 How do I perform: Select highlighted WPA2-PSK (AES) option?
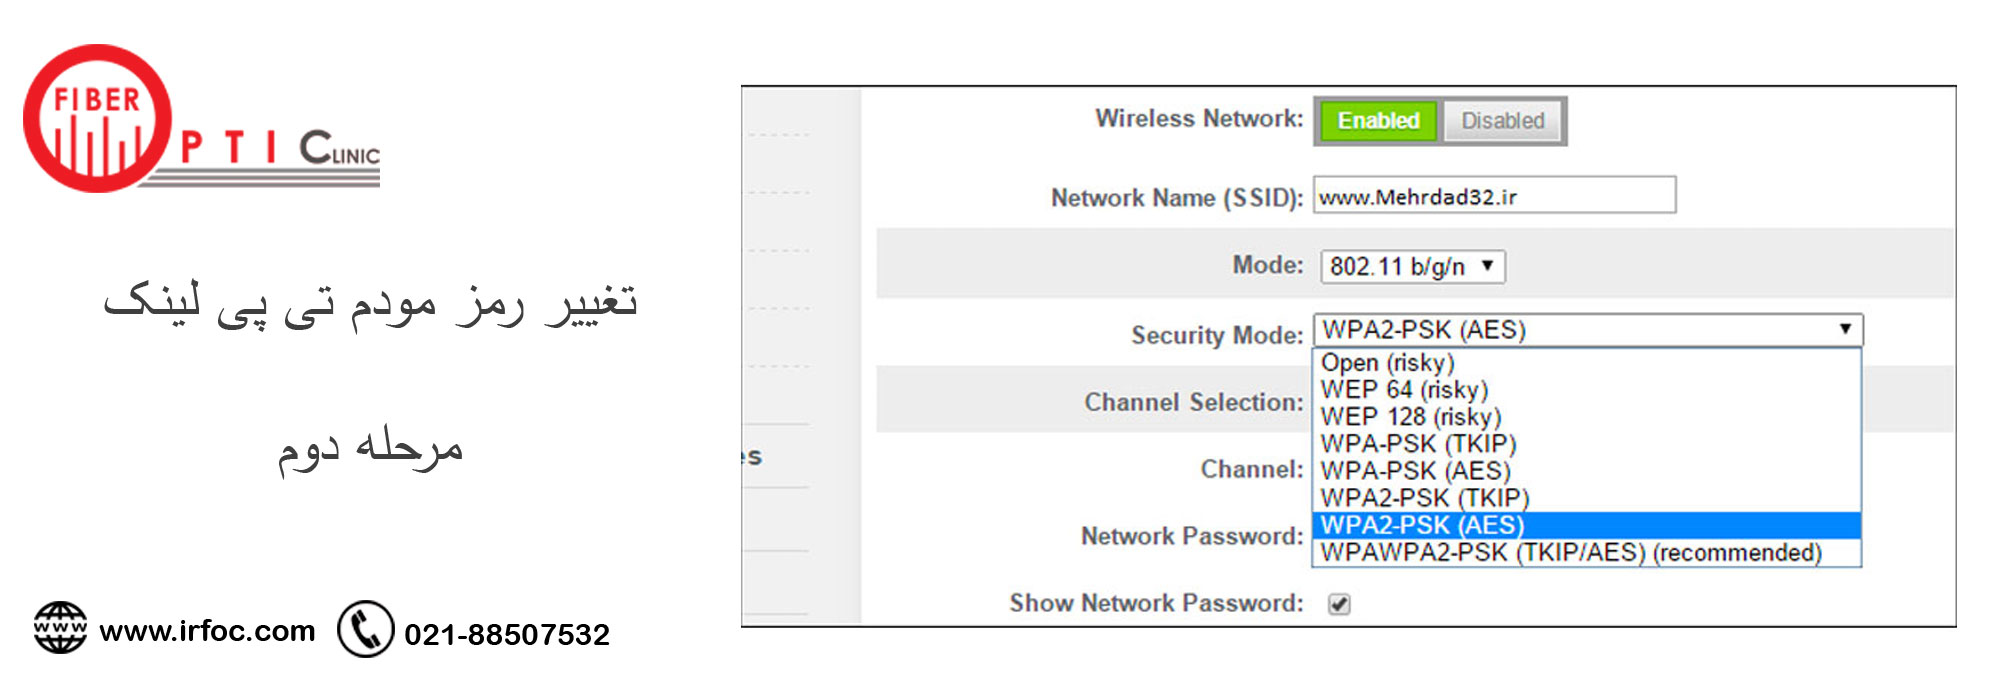coord(1422,525)
